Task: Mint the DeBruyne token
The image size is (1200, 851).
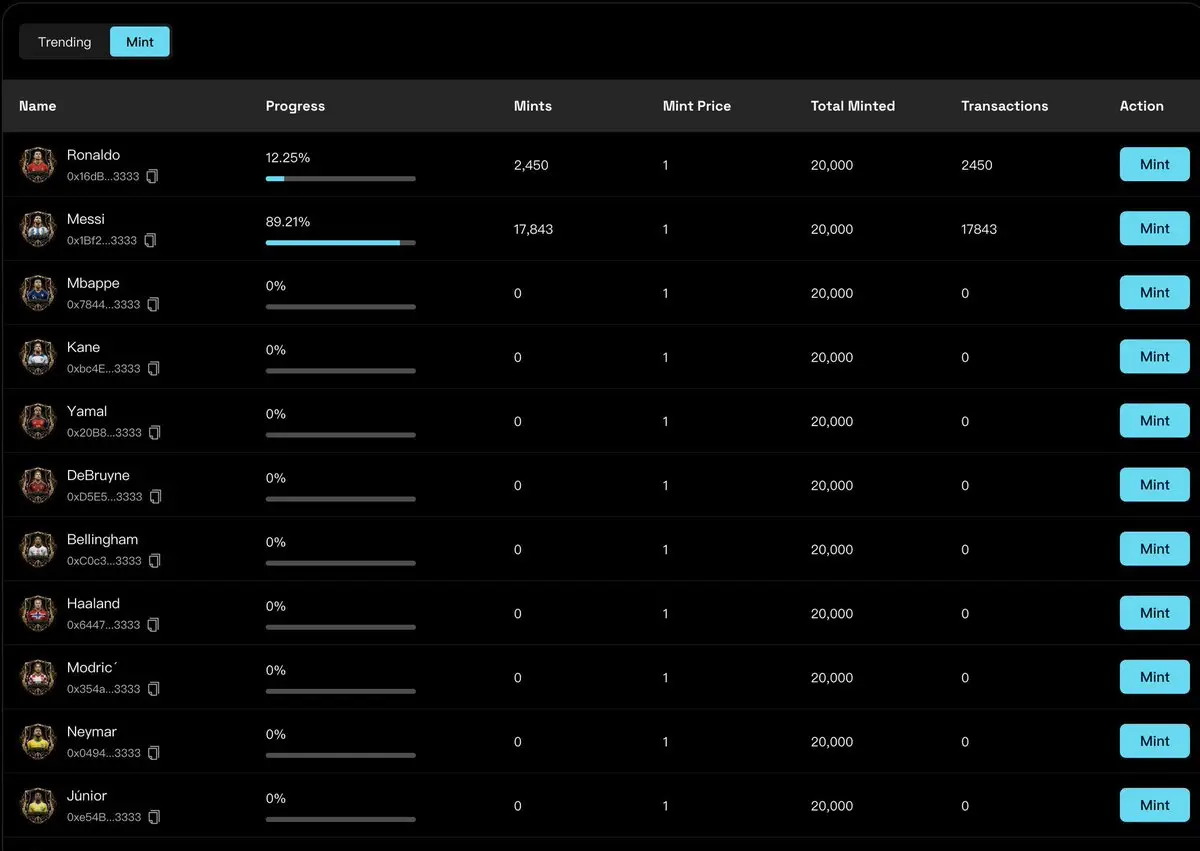Action: pyautogui.click(x=1155, y=485)
